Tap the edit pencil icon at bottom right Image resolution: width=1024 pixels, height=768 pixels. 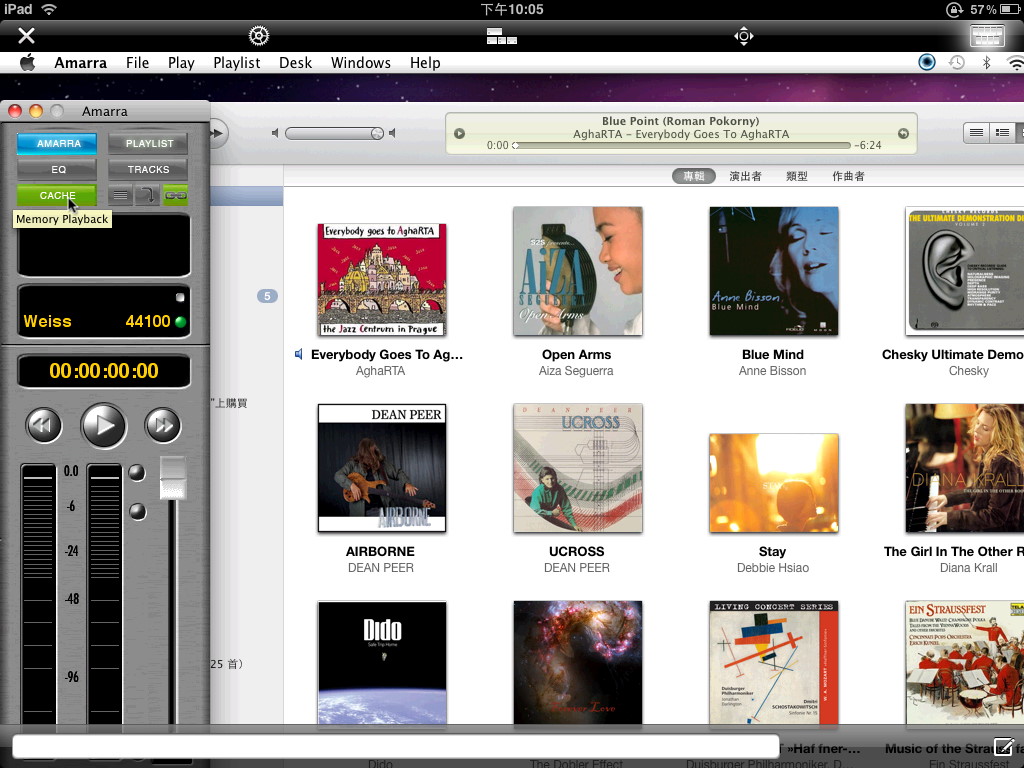[1004, 746]
